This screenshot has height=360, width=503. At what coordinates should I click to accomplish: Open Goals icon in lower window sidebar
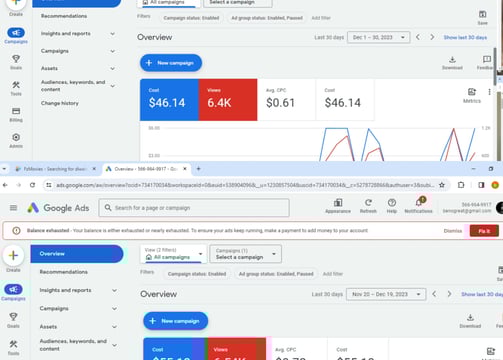[x=13, y=317]
